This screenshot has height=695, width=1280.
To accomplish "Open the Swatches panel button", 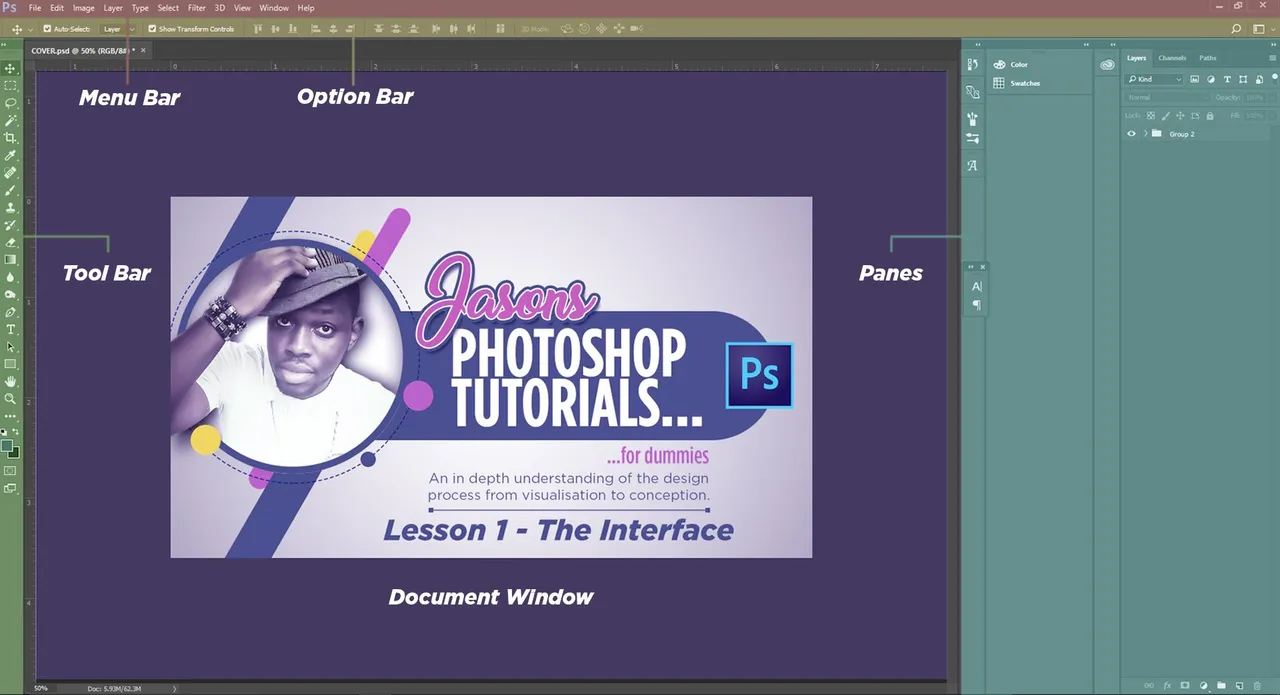I will [x=1017, y=83].
